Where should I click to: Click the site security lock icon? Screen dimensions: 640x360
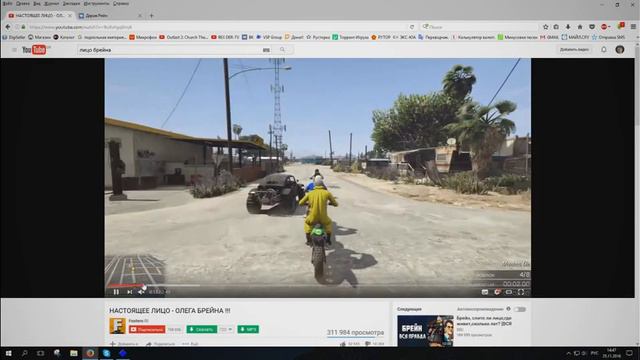click(23, 27)
